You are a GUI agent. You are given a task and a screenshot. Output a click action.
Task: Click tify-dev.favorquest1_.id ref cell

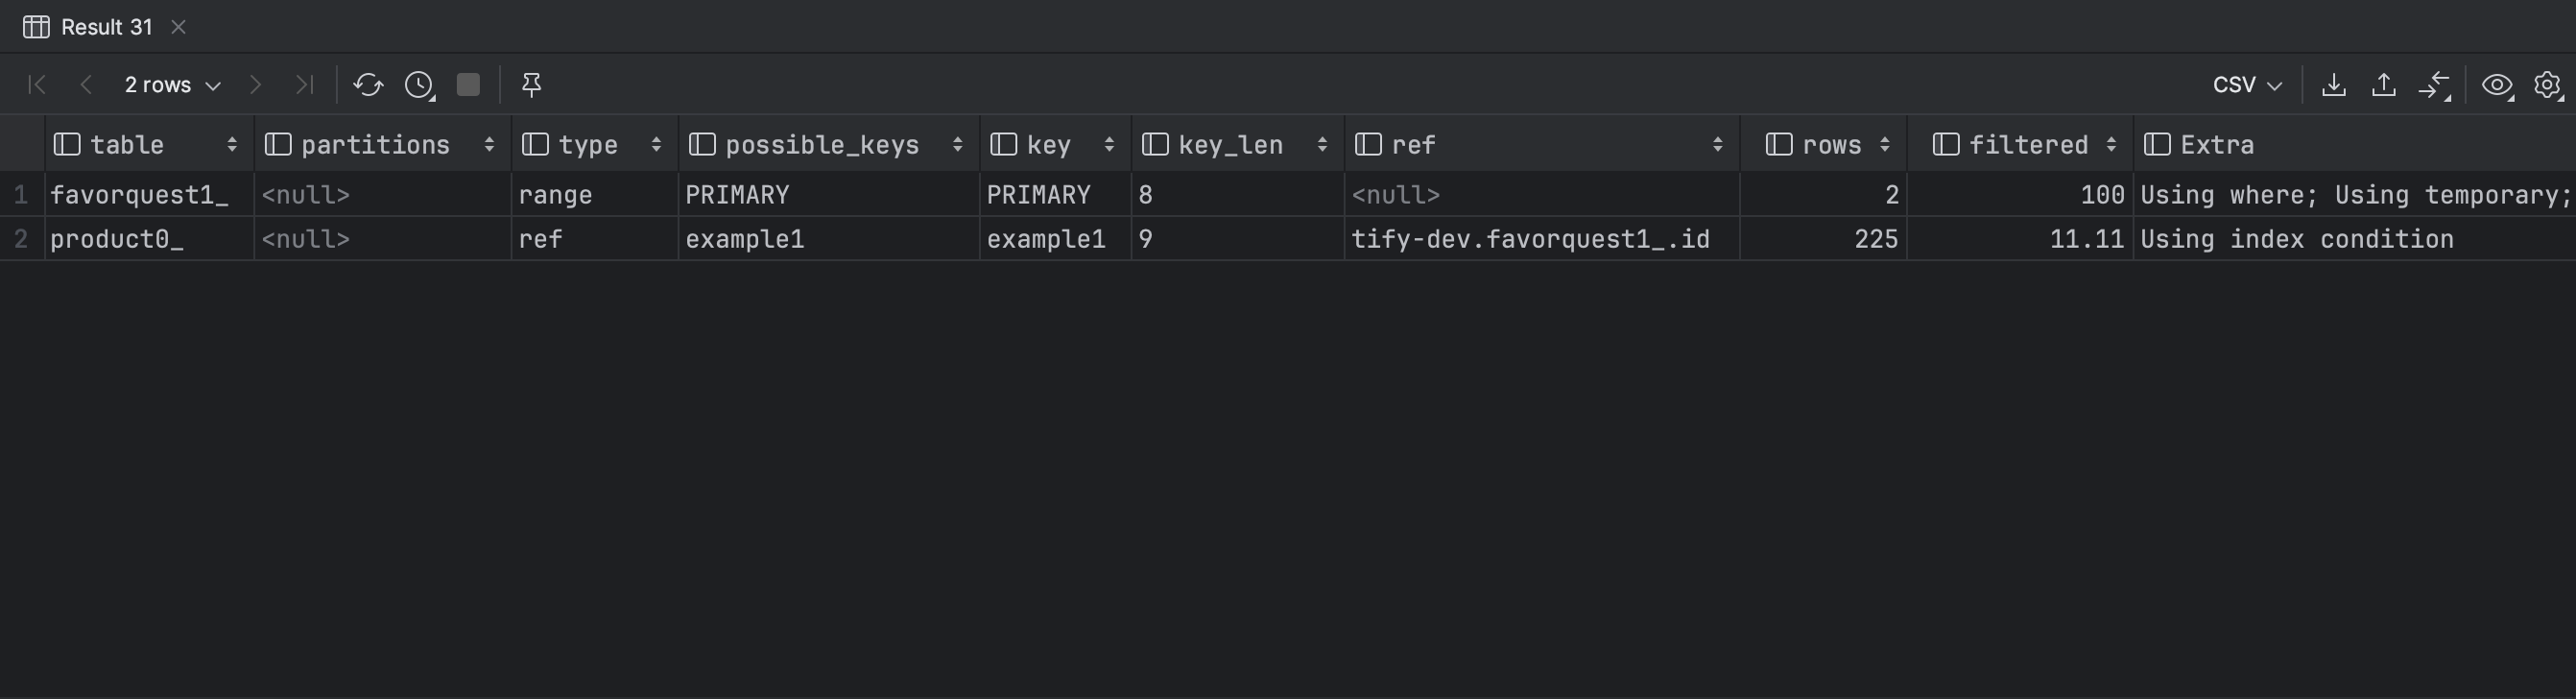coord(1542,239)
